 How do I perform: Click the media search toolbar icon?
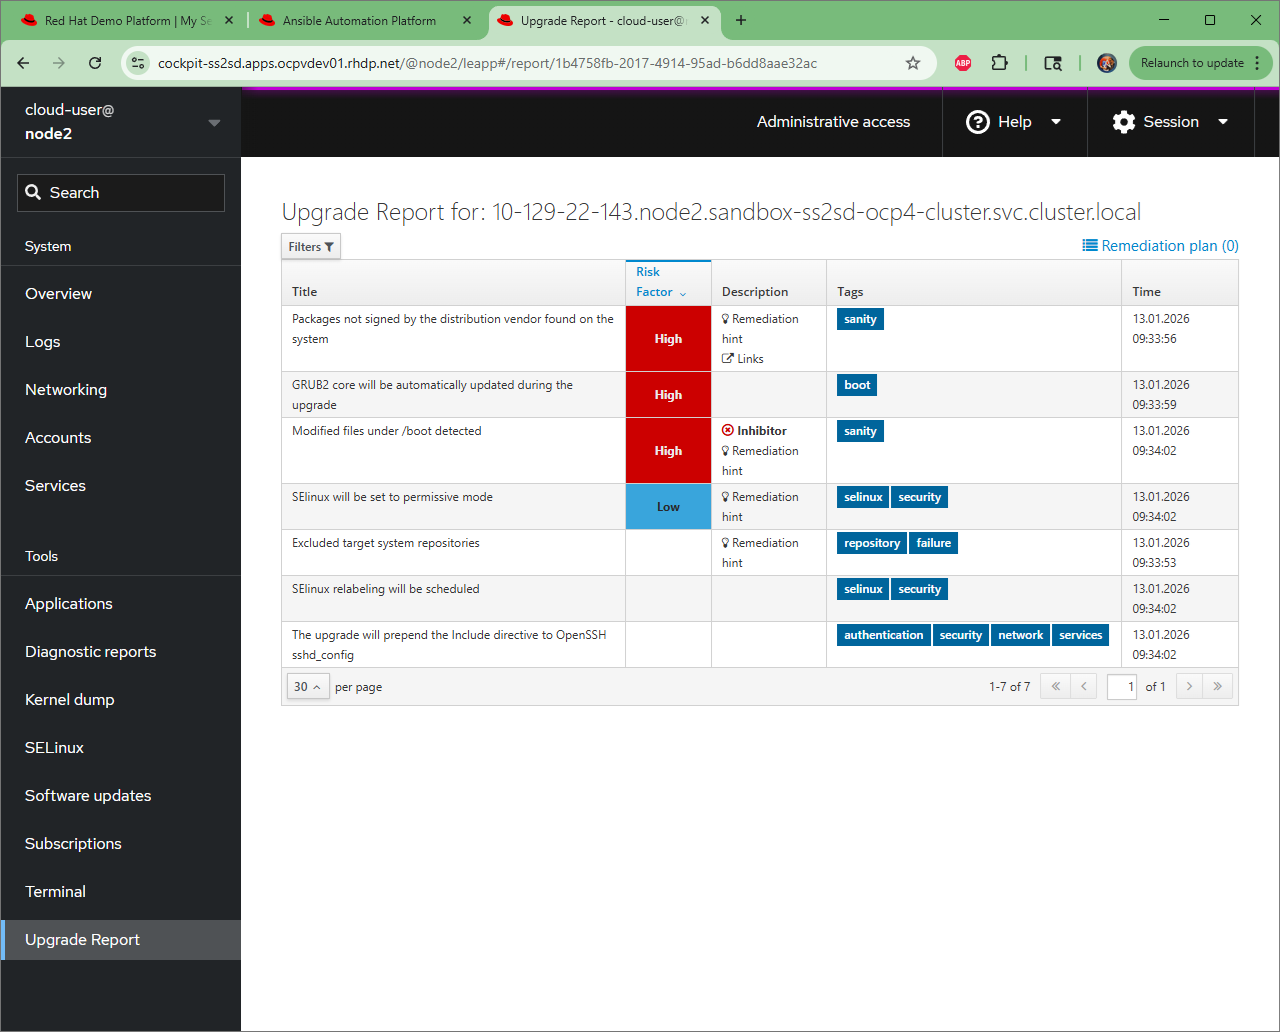tap(1053, 63)
